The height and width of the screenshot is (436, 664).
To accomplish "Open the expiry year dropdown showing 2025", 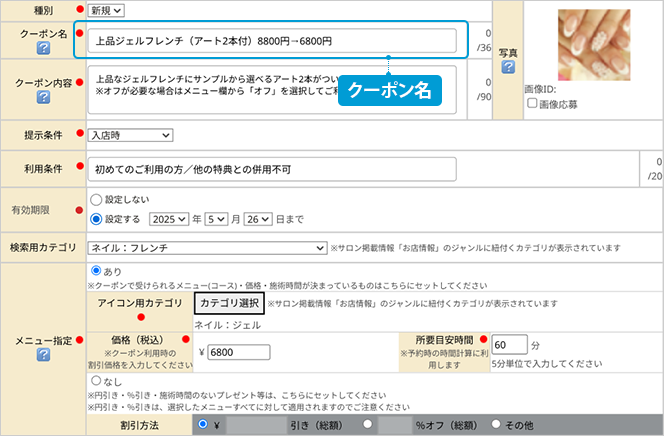I will [x=170, y=218].
